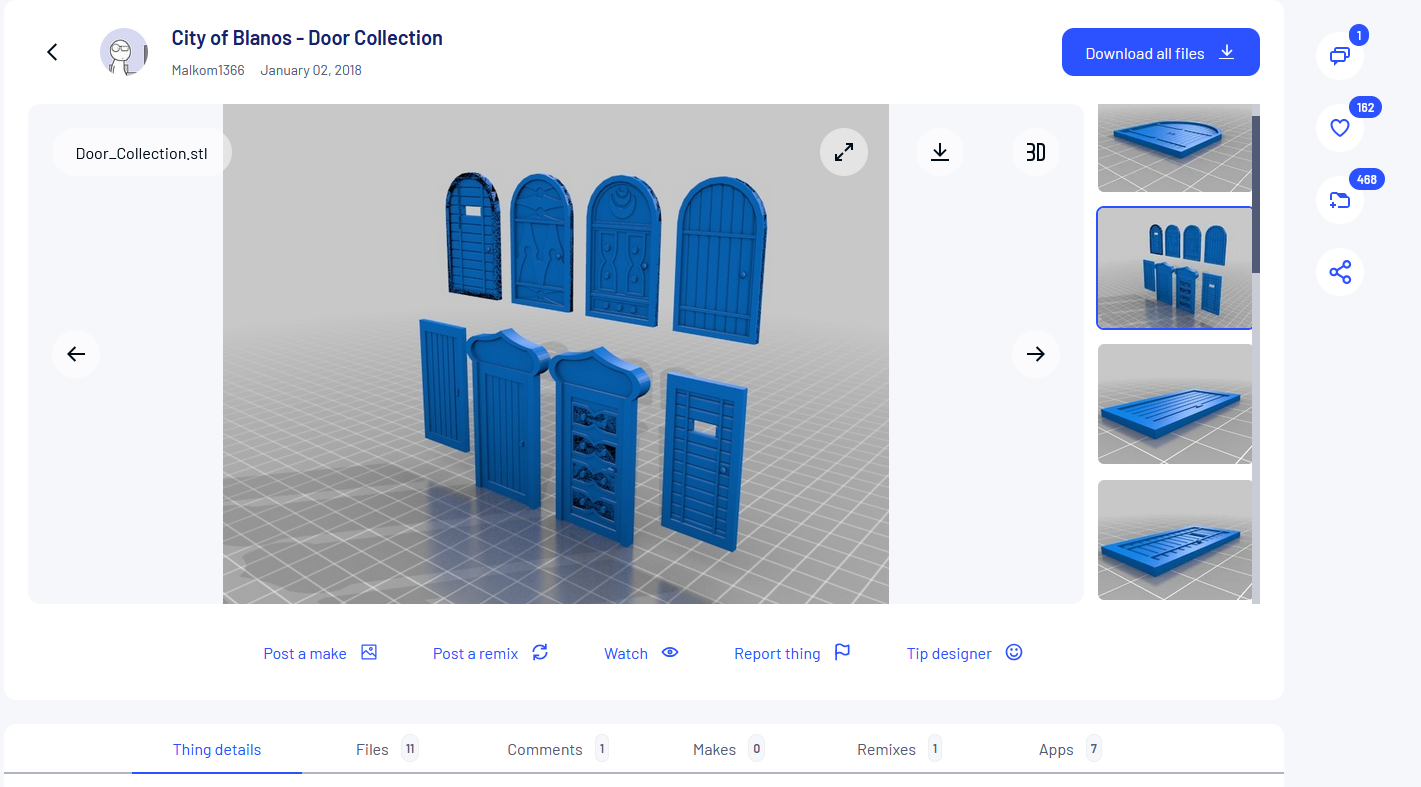1421x787 pixels.
Task: Click the Door_Collection.stl filename label
Action: [x=141, y=153]
